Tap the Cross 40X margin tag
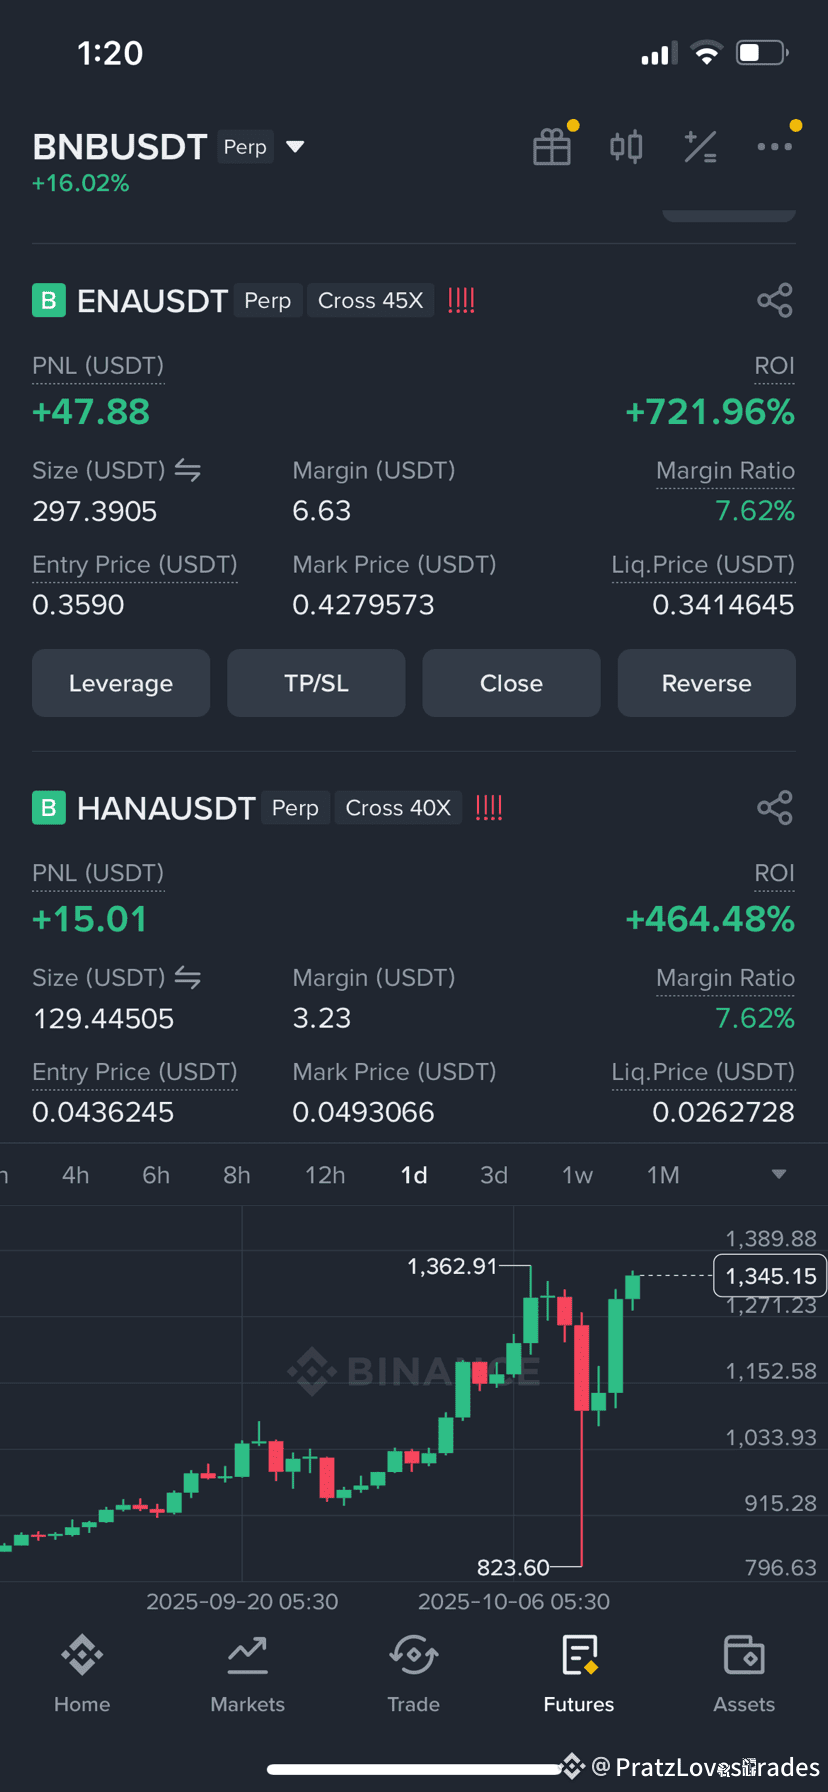Screen dimensions: 828x1792 point(398,807)
